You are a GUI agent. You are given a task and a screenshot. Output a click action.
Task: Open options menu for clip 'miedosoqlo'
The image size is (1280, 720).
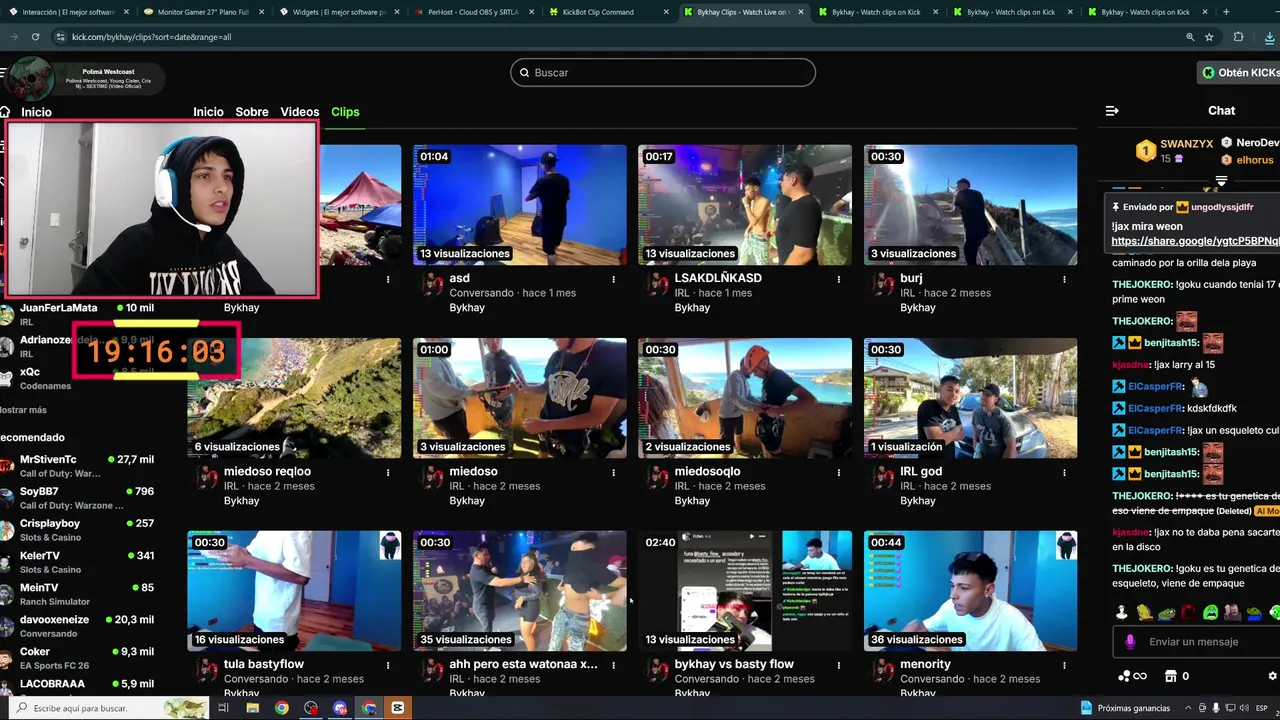pos(839,472)
